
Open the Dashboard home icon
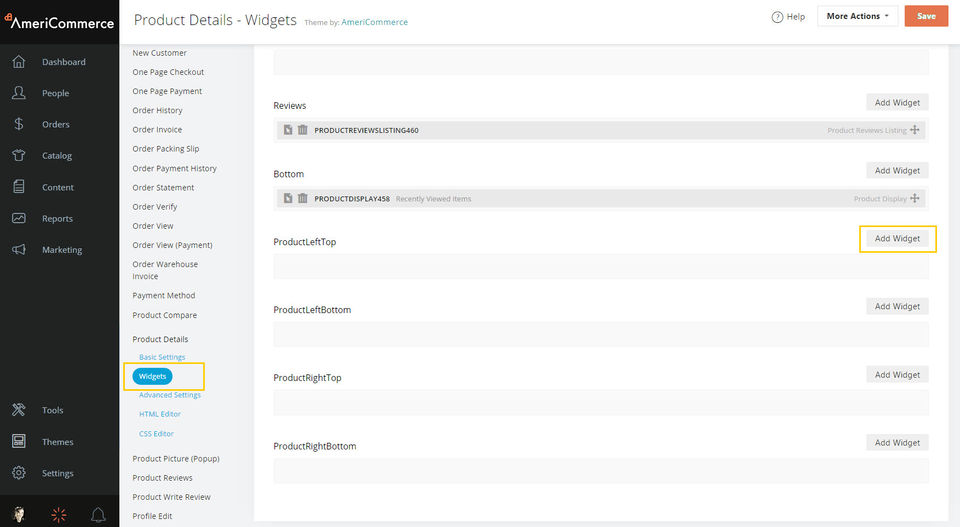19,62
